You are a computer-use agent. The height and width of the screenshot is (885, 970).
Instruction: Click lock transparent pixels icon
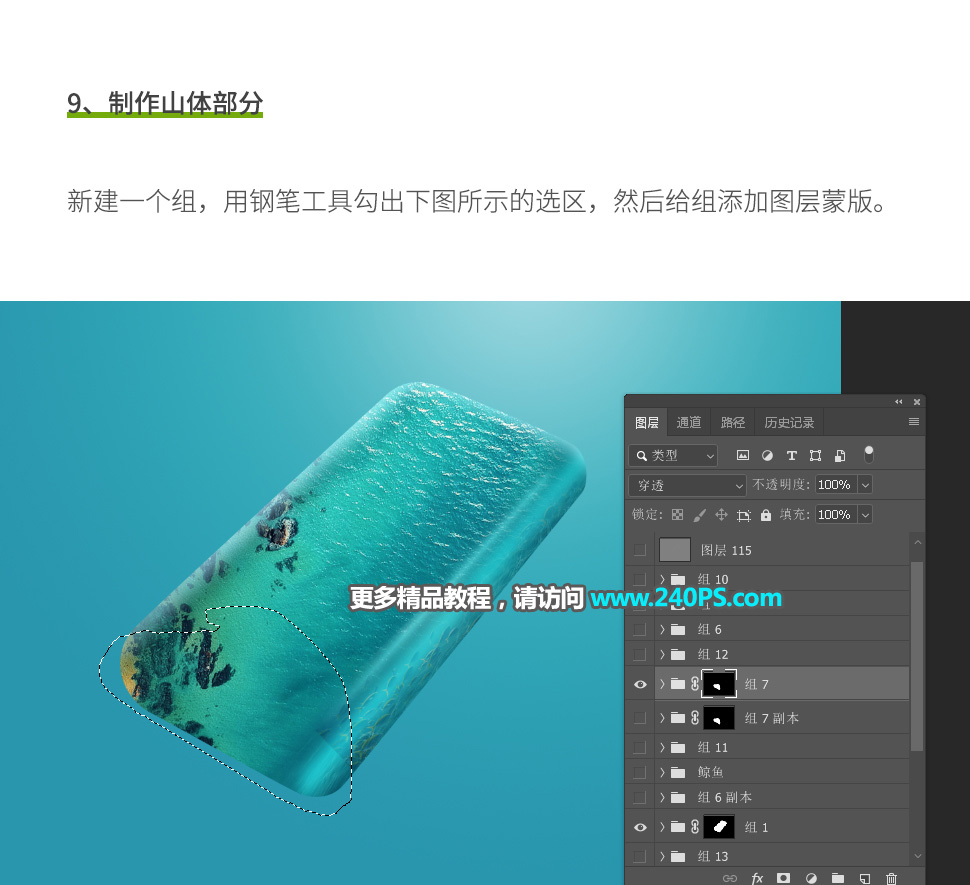coord(677,515)
